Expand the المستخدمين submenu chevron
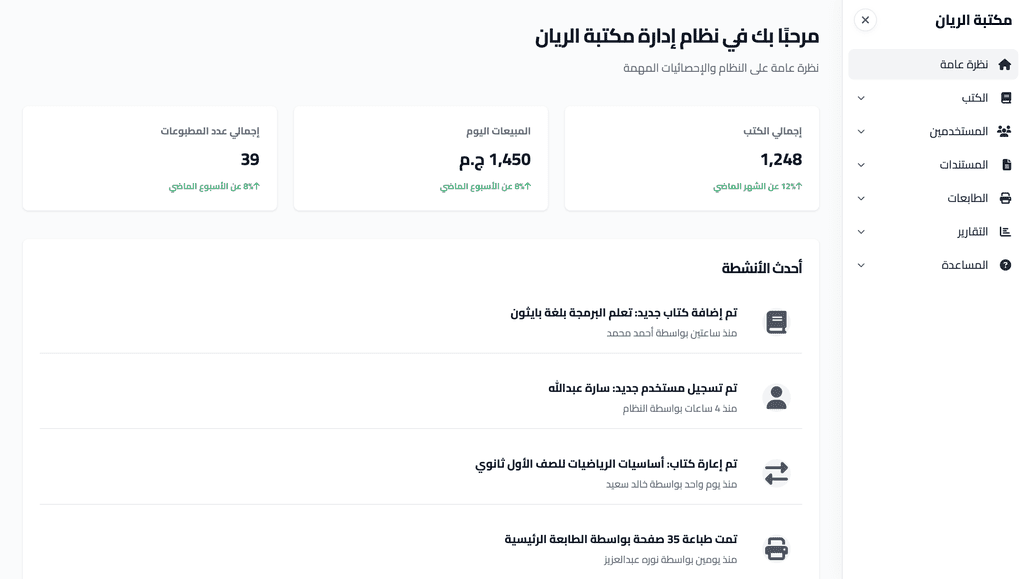The height and width of the screenshot is (579, 1024). pyautogui.click(x=861, y=132)
